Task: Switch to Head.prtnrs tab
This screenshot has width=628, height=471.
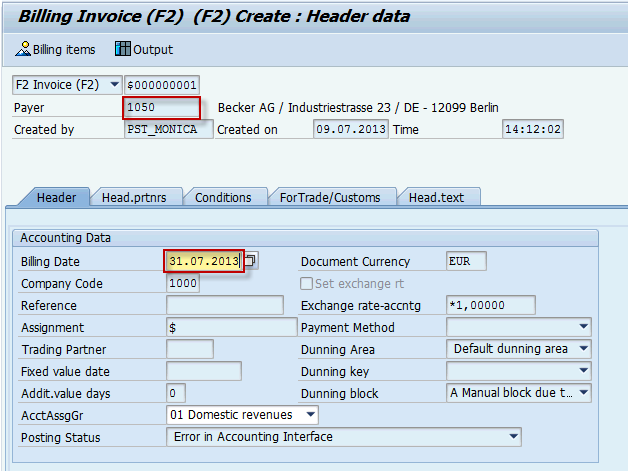Action: point(134,198)
